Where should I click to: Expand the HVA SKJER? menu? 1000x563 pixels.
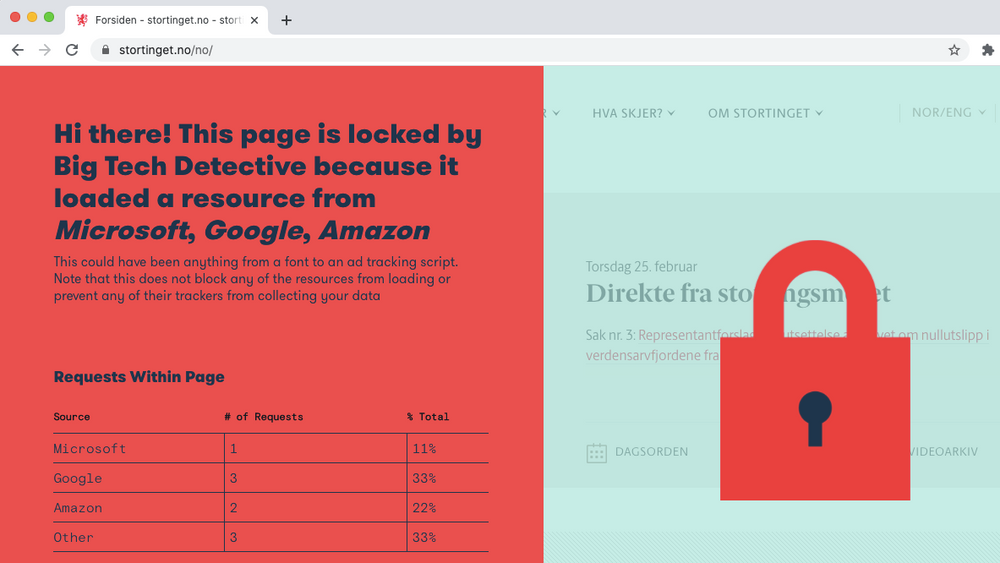pos(633,113)
